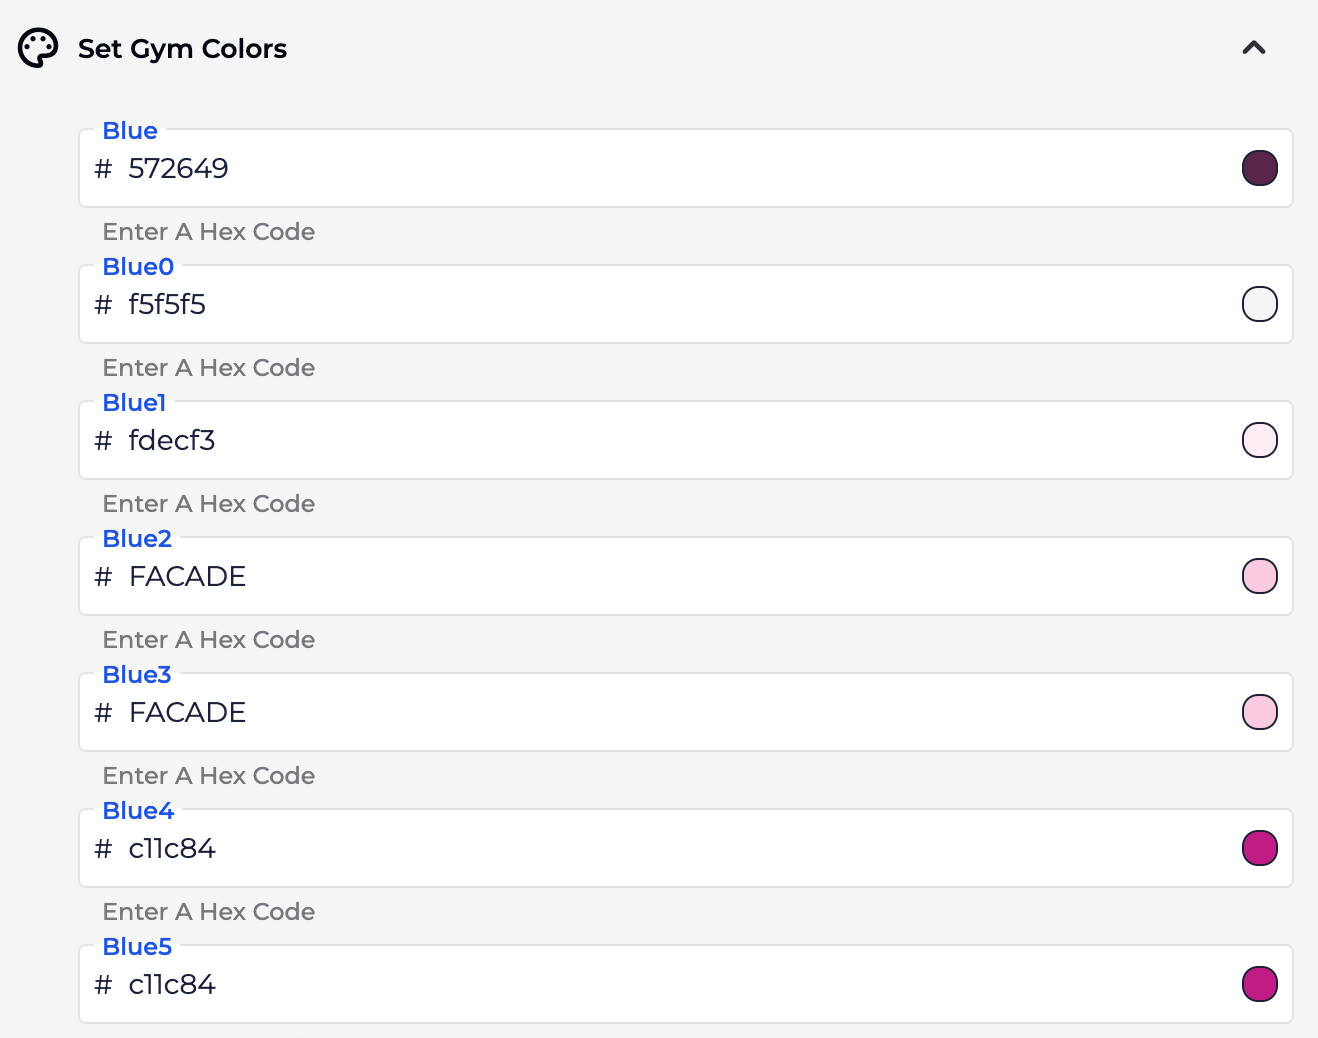This screenshot has height=1038, width=1318.
Task: Click the palette icon beside Set Gym Colors
Action: pyautogui.click(x=38, y=48)
